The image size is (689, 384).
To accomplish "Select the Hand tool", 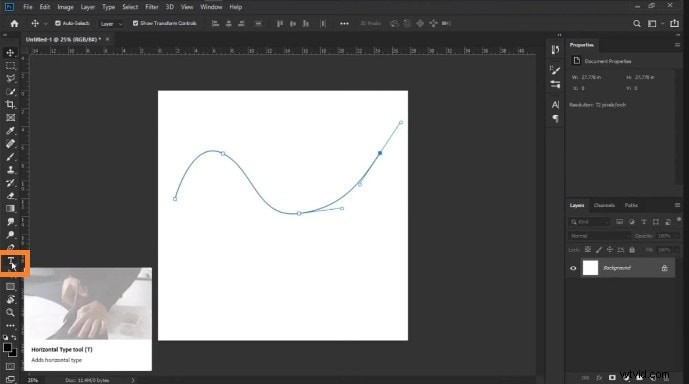I will (x=10, y=300).
